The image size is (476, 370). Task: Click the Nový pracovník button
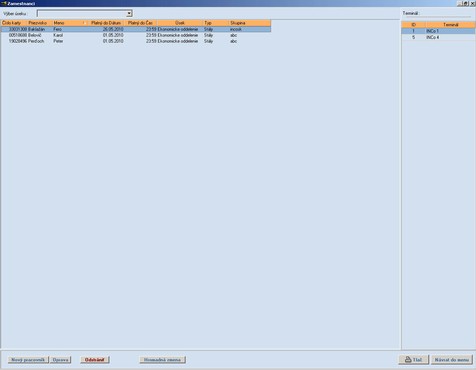coord(28,360)
